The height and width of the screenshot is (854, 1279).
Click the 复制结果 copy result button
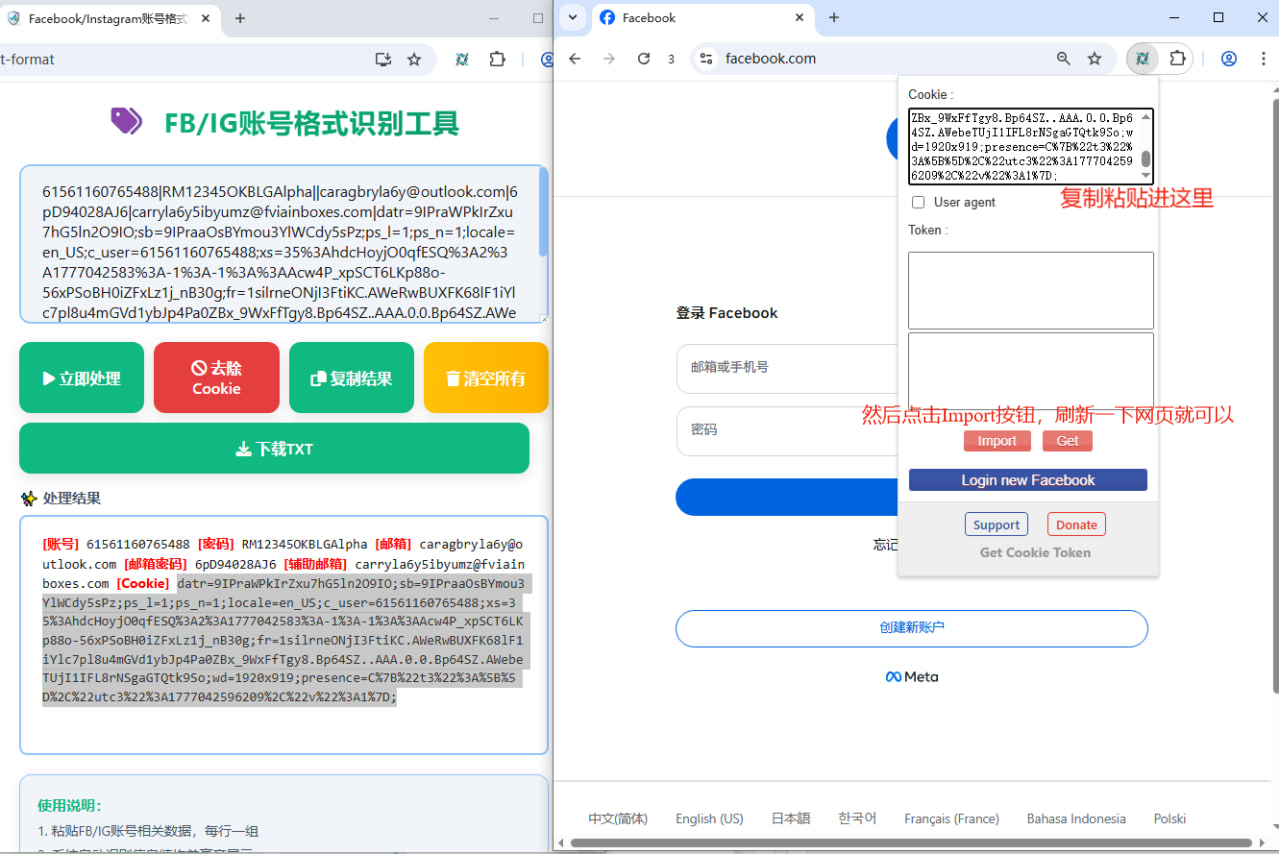pos(351,378)
